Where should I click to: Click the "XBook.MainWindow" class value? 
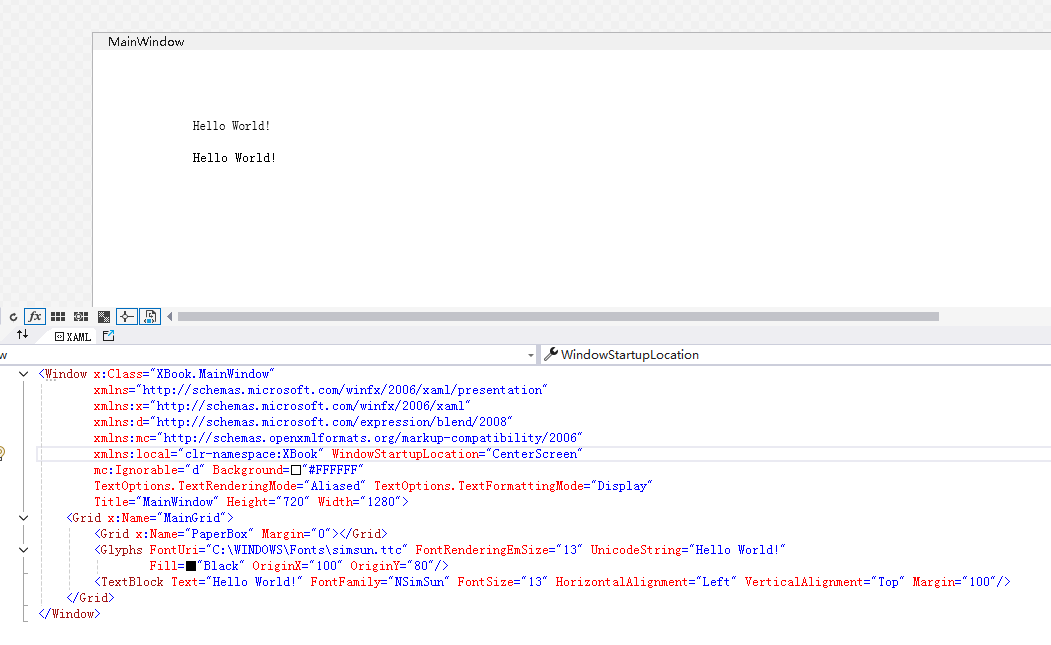[x=212, y=374]
